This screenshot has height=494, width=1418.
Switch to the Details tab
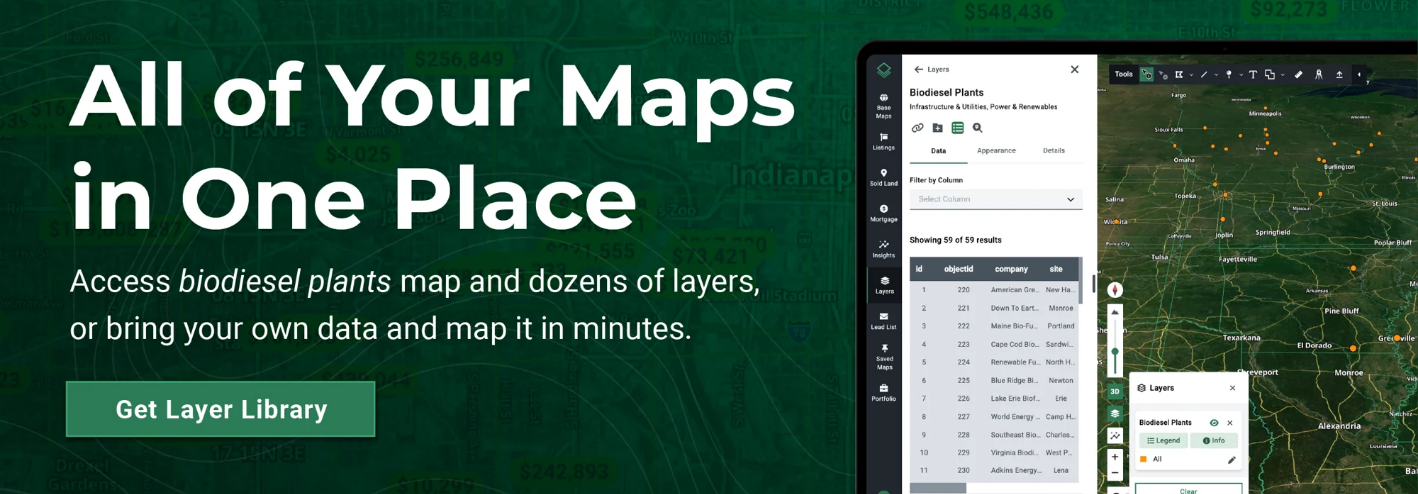[x=1053, y=151]
